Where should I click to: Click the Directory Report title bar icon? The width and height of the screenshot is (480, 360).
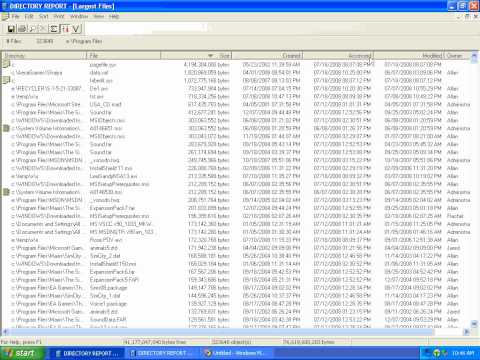click(x=4, y=6)
